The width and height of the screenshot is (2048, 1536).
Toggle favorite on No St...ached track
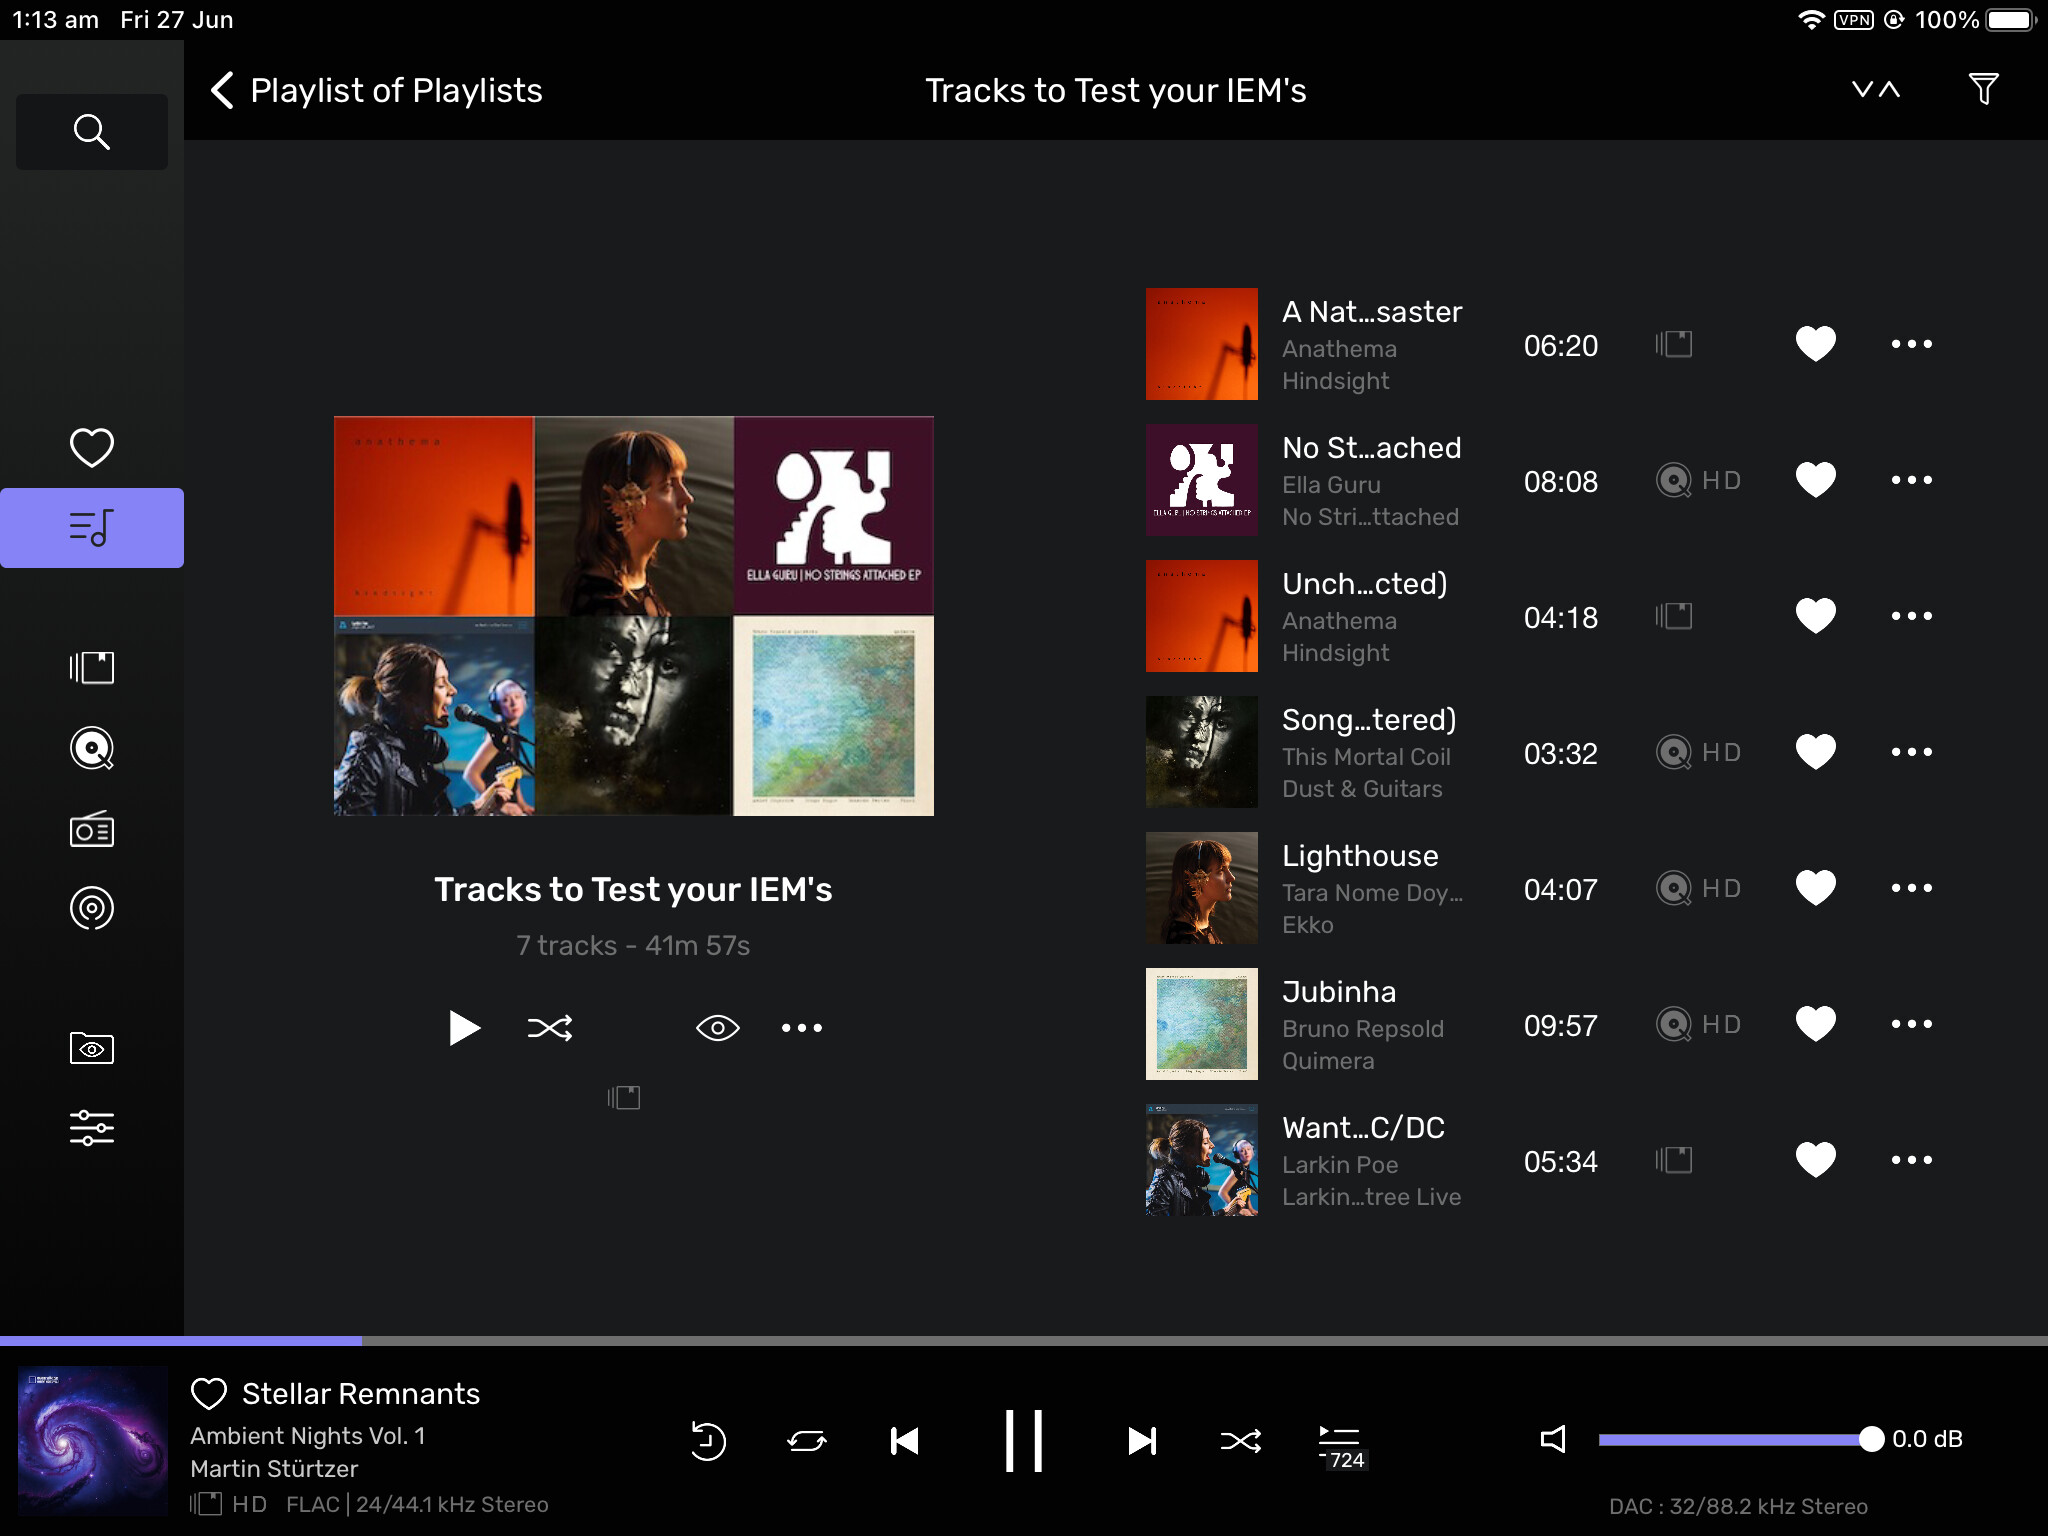click(1815, 480)
